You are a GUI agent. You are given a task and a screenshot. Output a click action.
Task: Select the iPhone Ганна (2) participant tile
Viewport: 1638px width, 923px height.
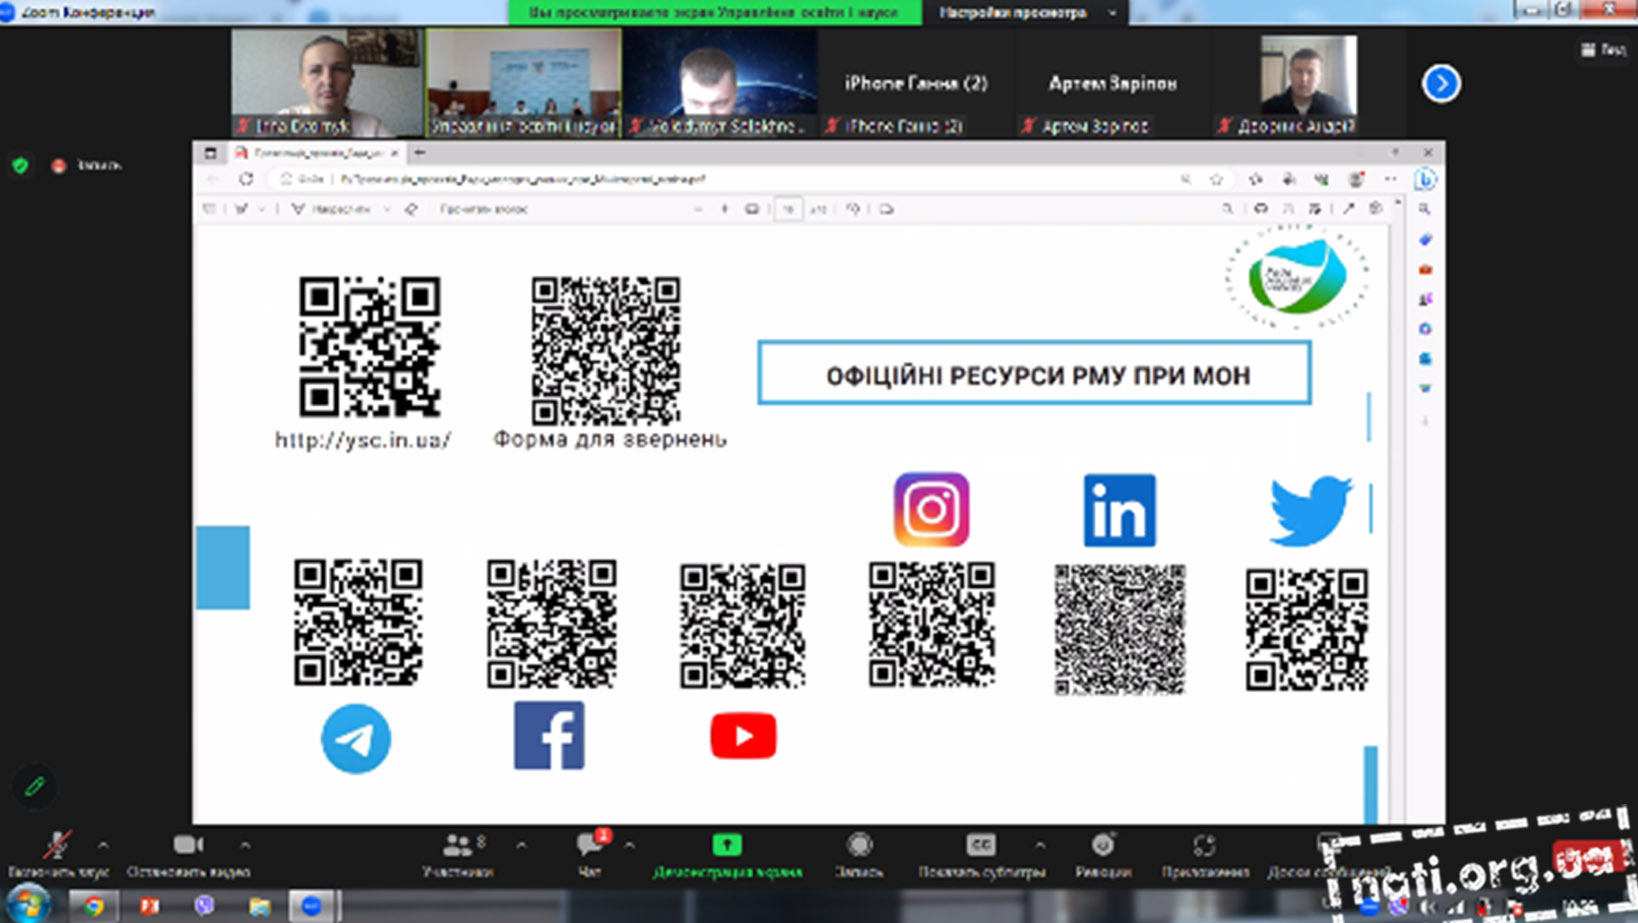(916, 83)
